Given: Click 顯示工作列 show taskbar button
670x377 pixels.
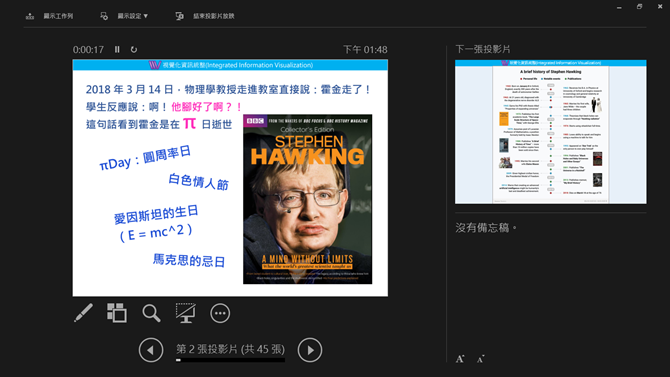Looking at the screenshot, I should click(x=58, y=16).
